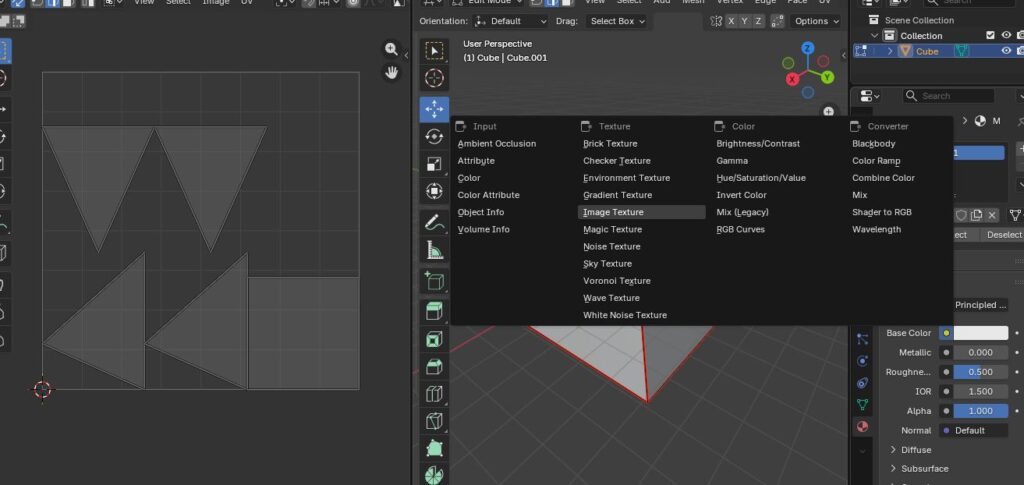Choose Image Texture from the menu
The height and width of the screenshot is (485, 1024).
pyautogui.click(x=613, y=212)
